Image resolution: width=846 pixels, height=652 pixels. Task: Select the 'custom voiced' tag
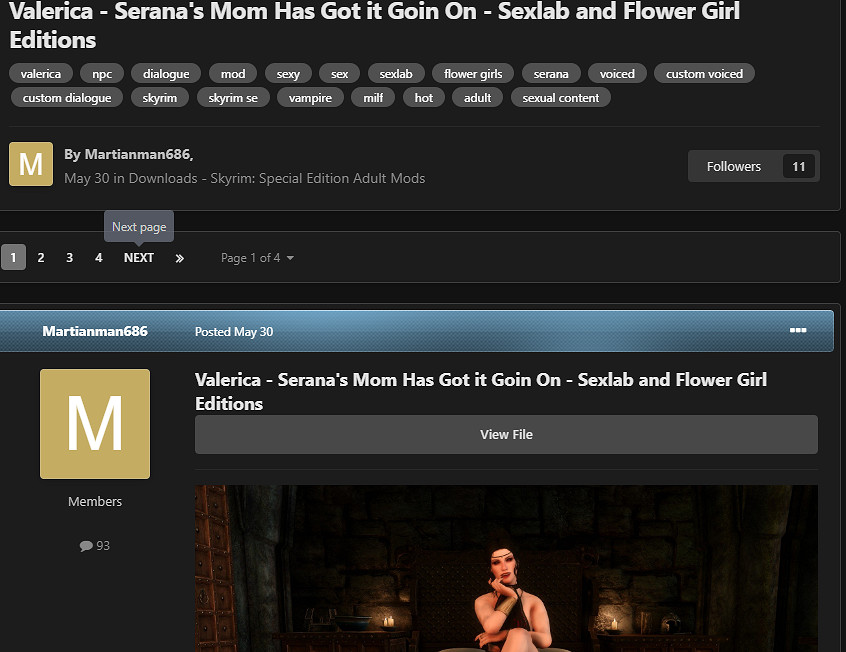coord(704,74)
